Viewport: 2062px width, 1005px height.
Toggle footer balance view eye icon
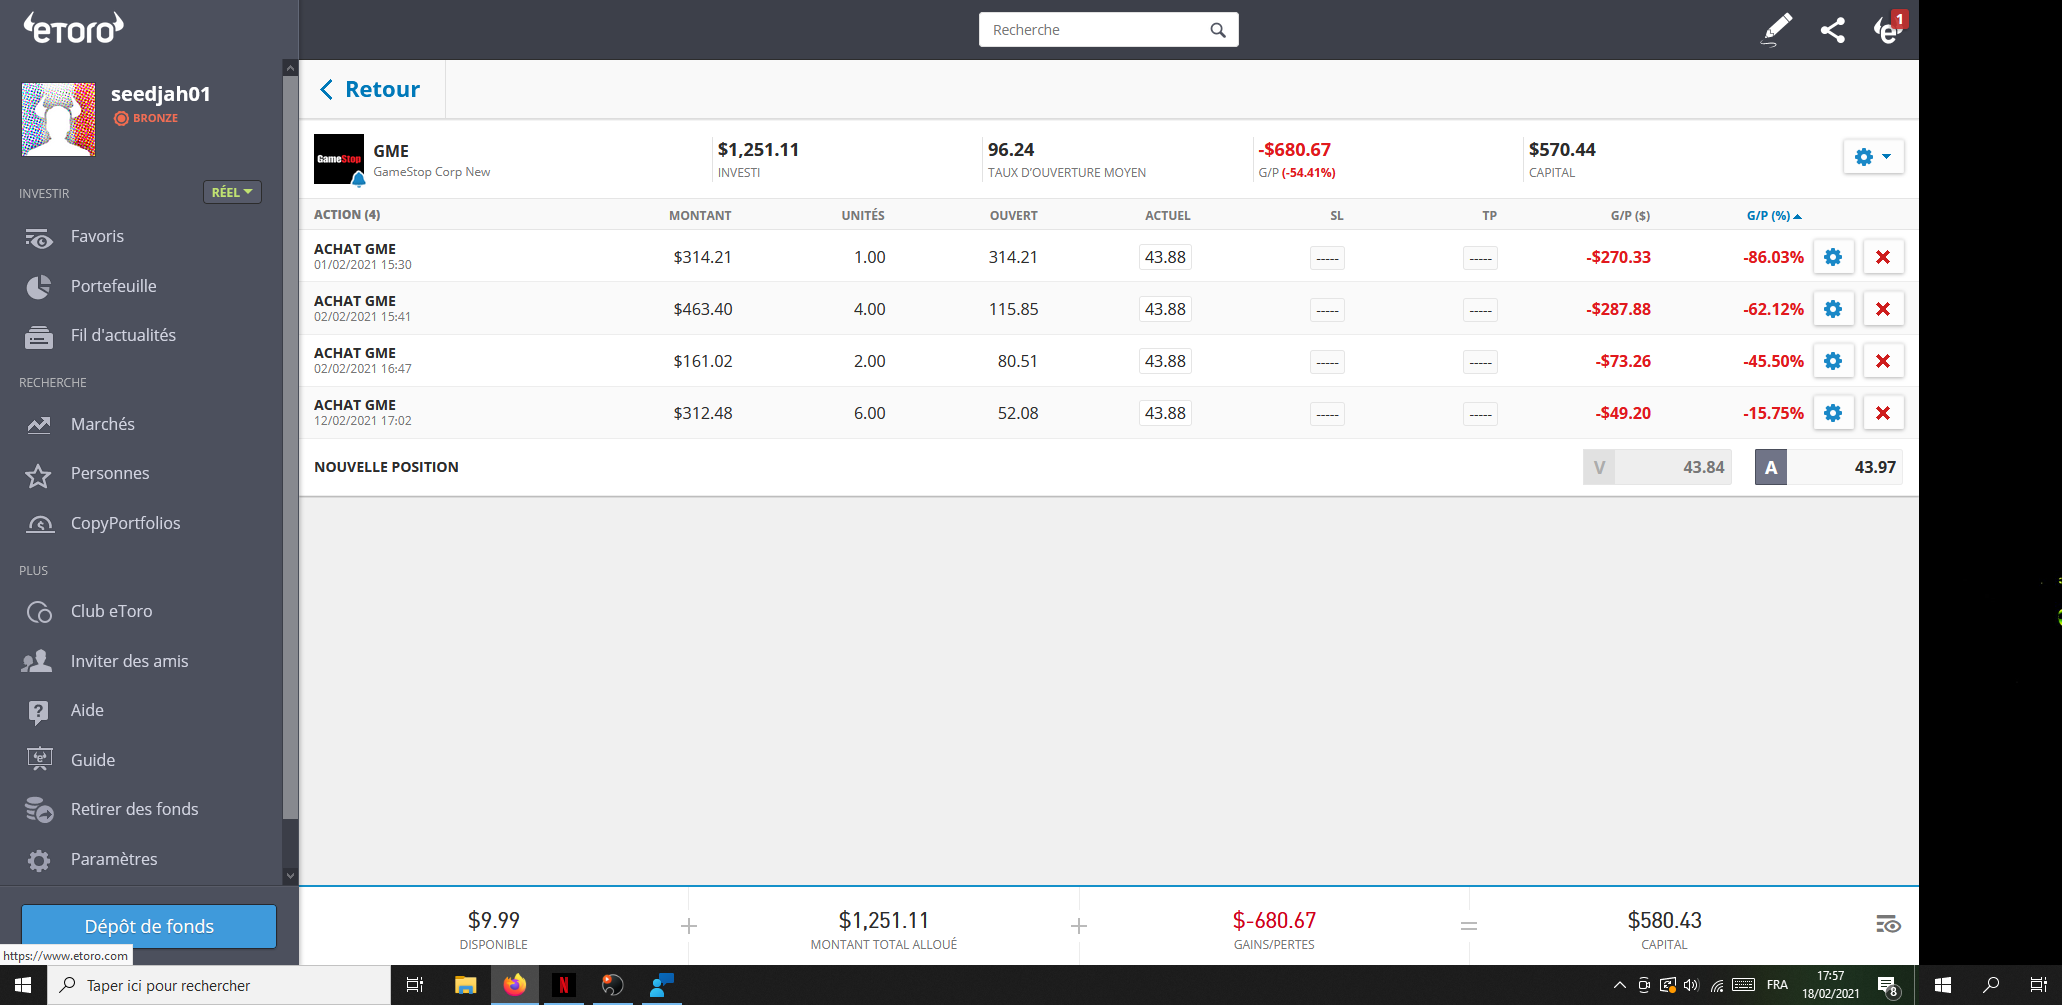(1888, 924)
